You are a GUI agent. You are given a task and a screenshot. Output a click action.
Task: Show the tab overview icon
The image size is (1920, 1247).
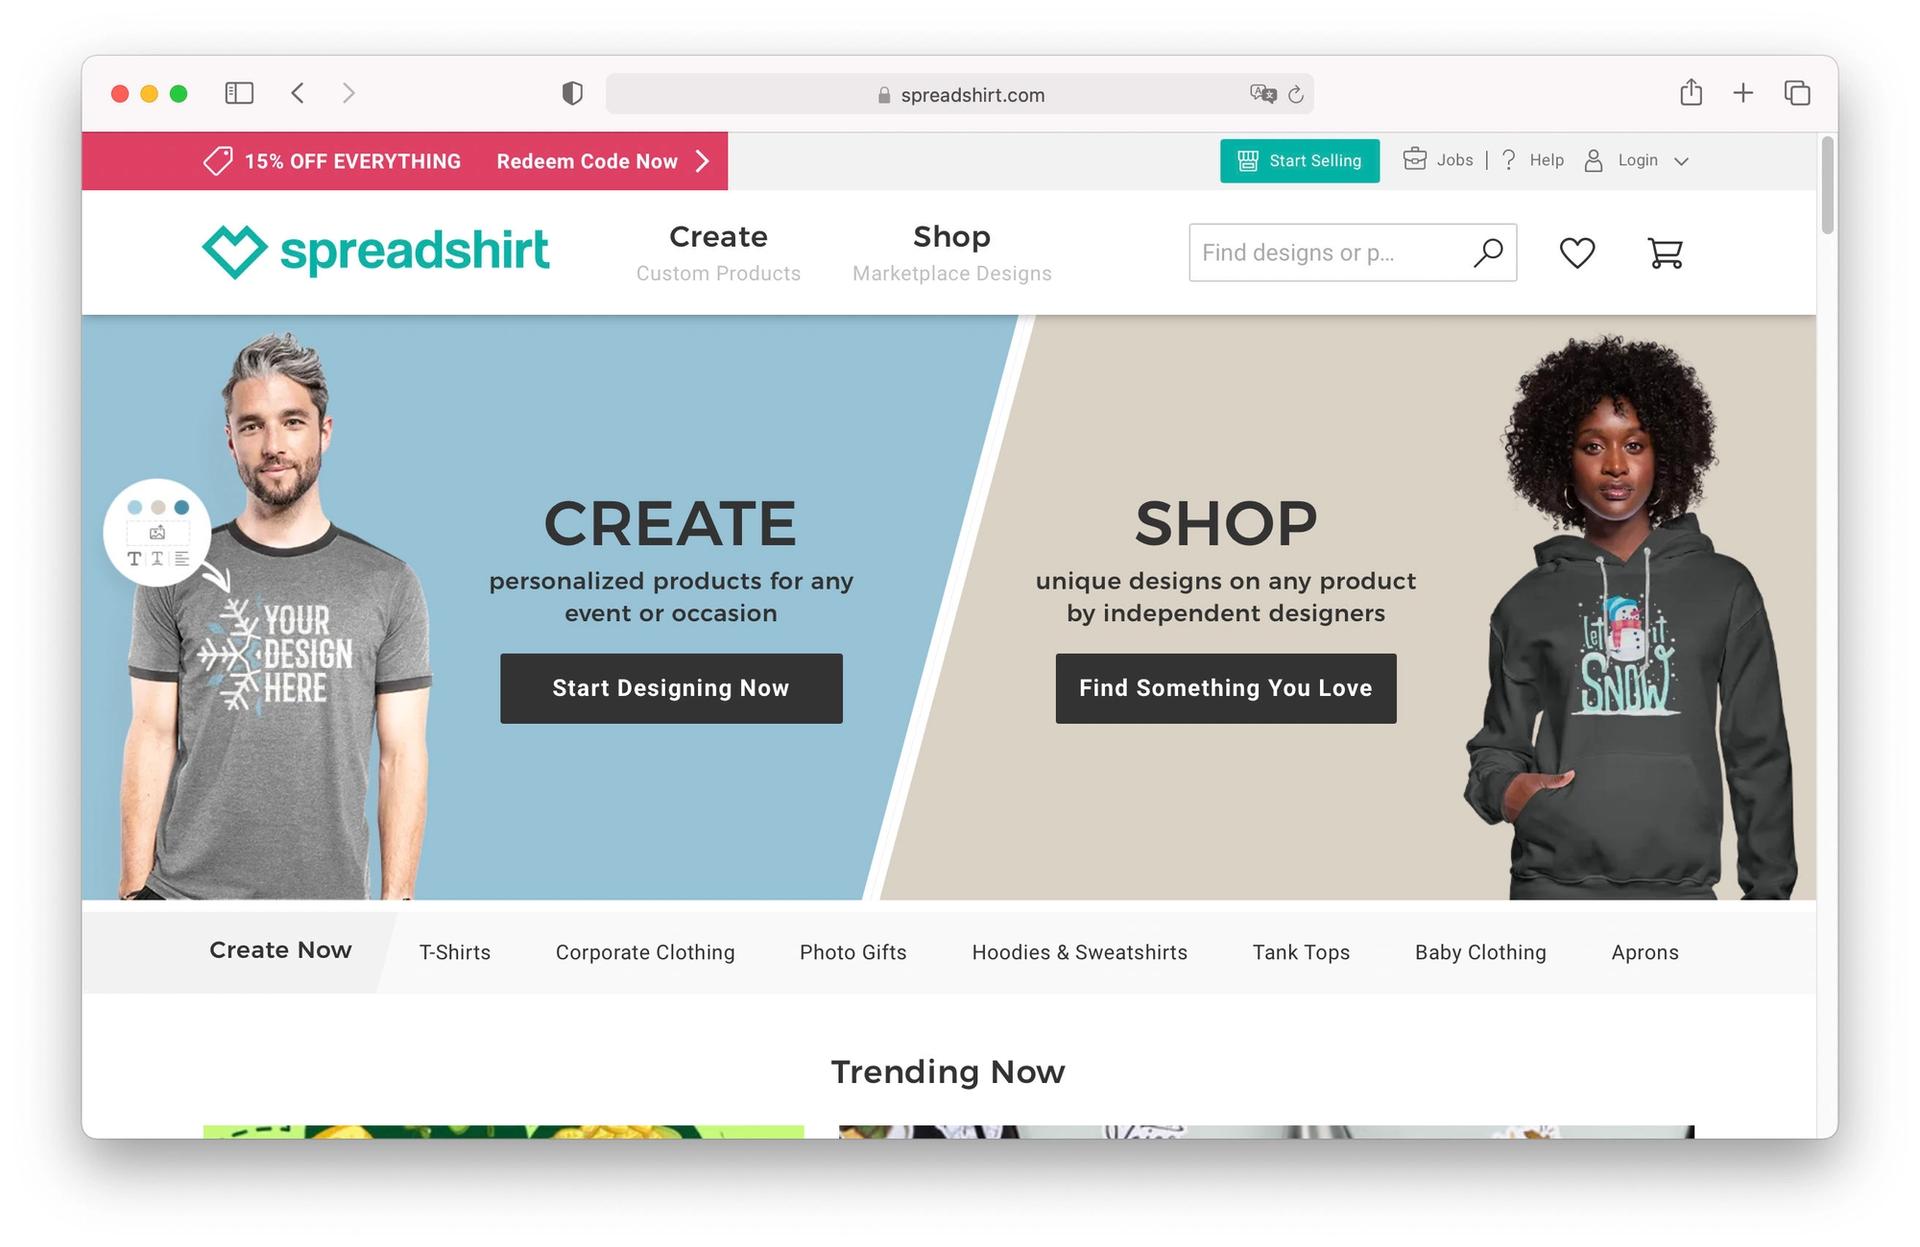pyautogui.click(x=1797, y=93)
